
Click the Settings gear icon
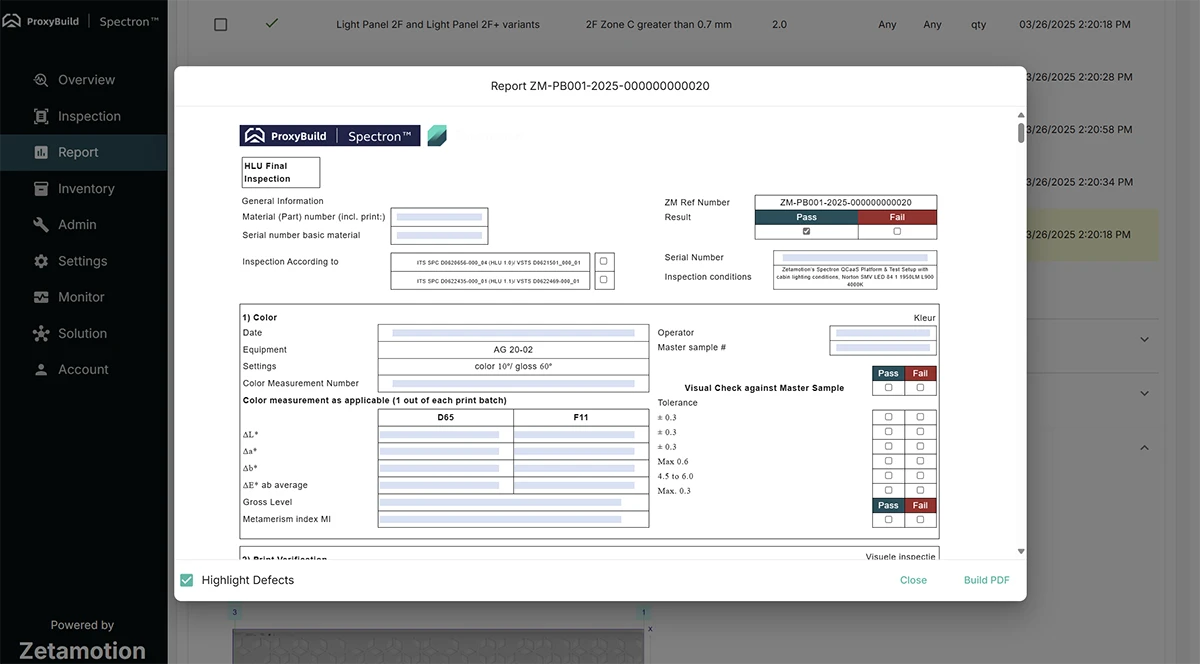click(x=41, y=261)
